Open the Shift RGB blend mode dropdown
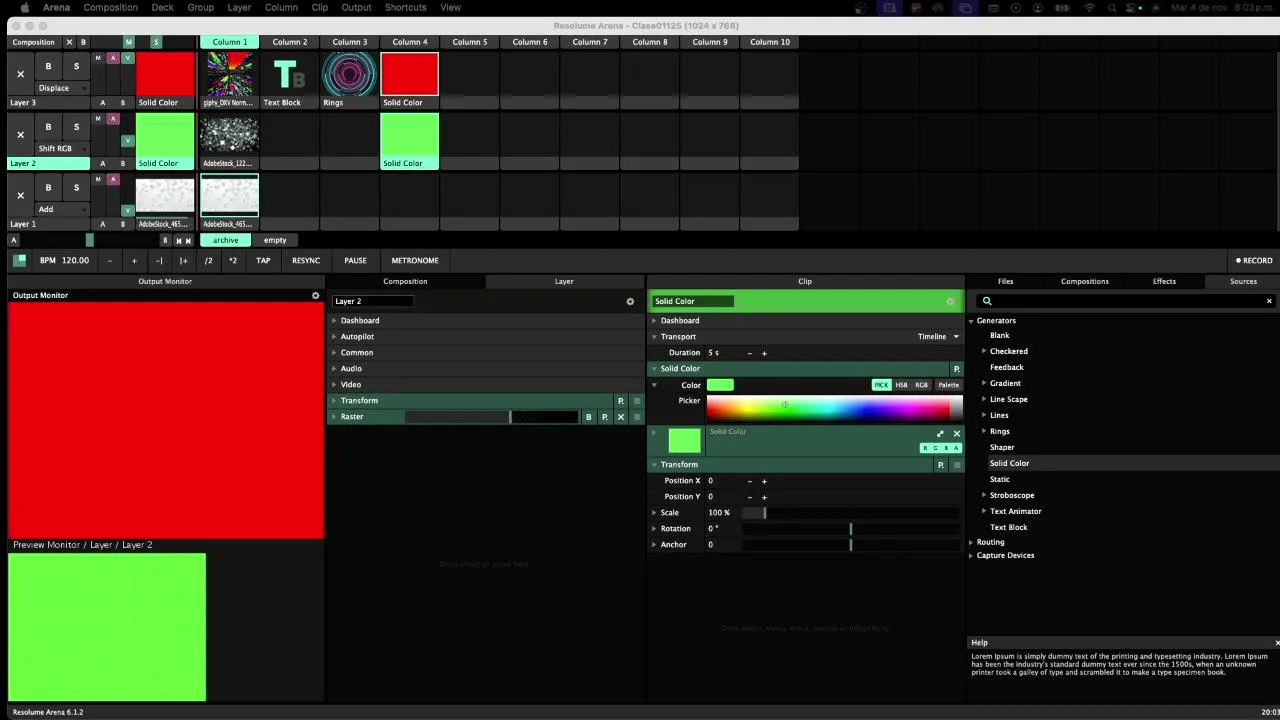This screenshot has height=720, width=1280. click(x=62, y=149)
